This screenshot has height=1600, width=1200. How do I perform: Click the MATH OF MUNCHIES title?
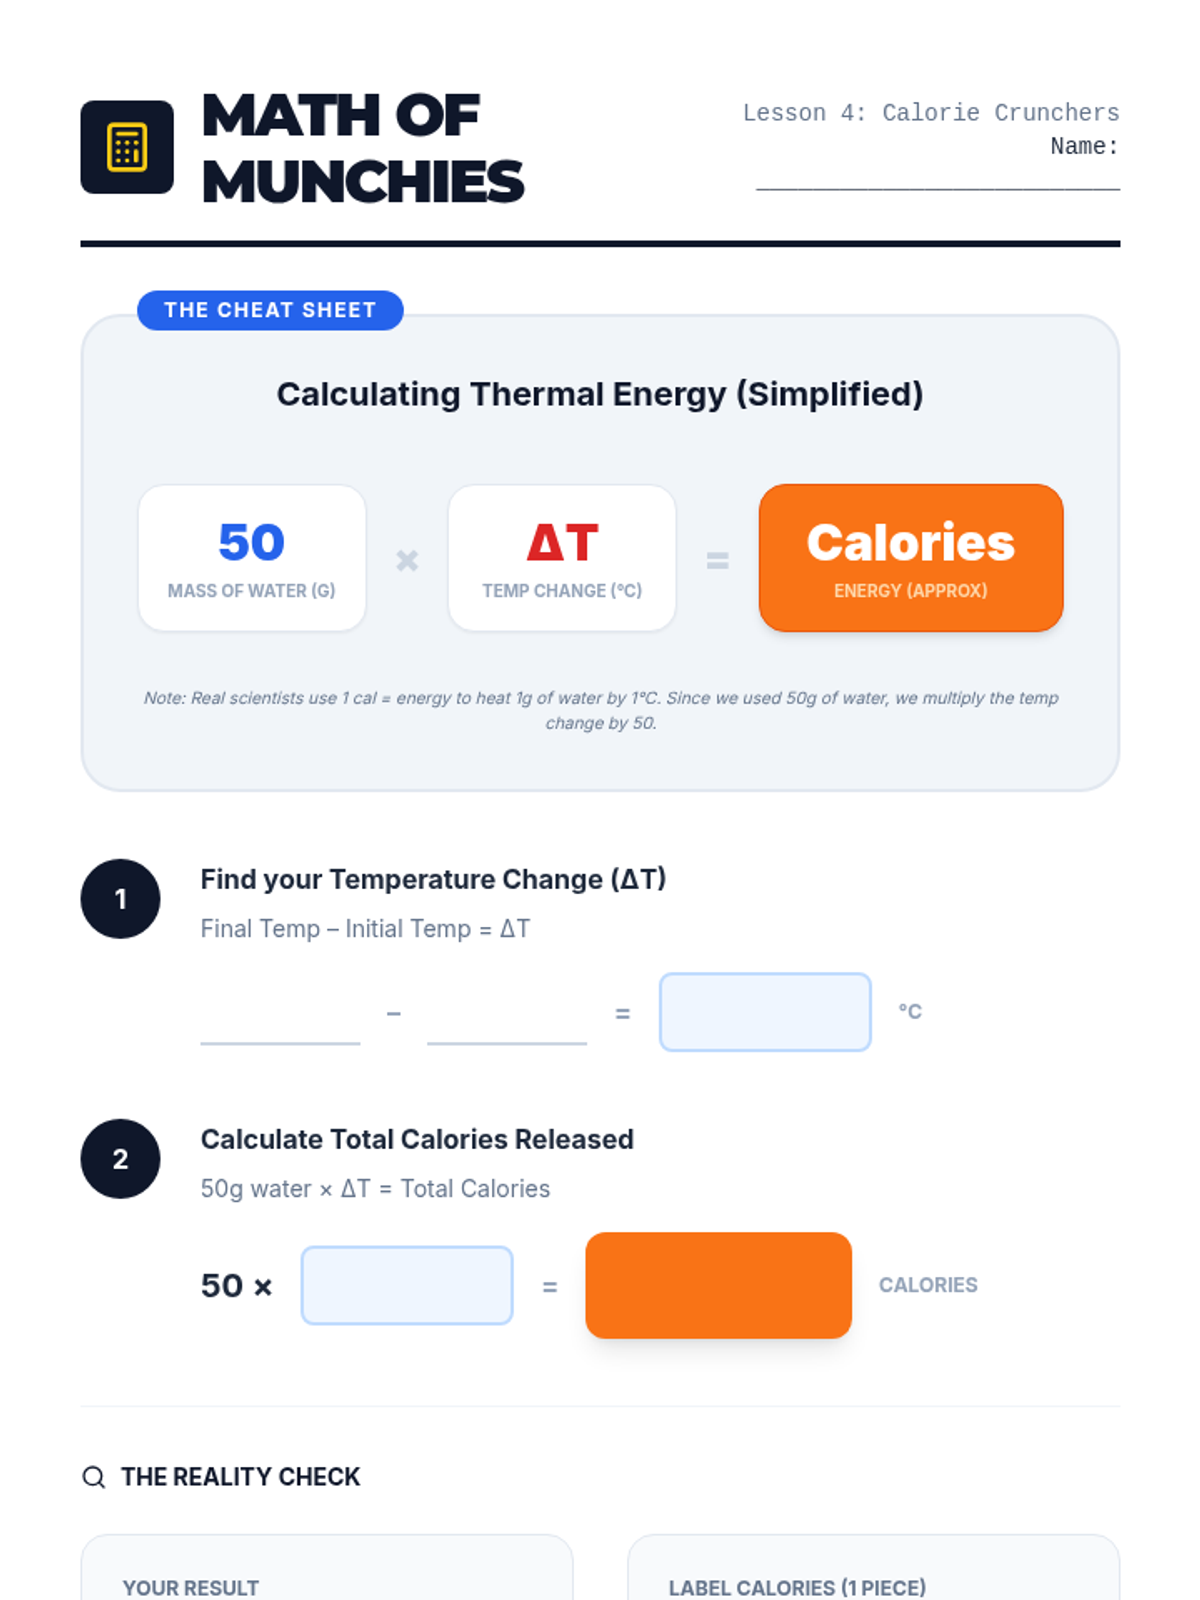coord(363,148)
